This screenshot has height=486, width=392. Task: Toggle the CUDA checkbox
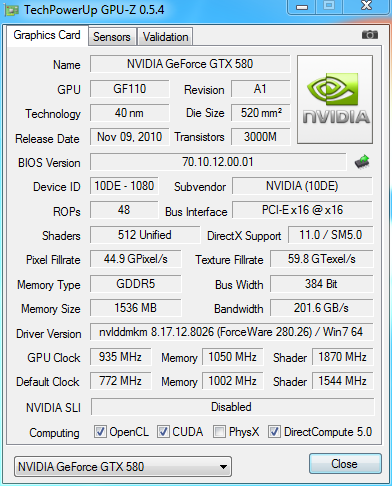[163, 431]
